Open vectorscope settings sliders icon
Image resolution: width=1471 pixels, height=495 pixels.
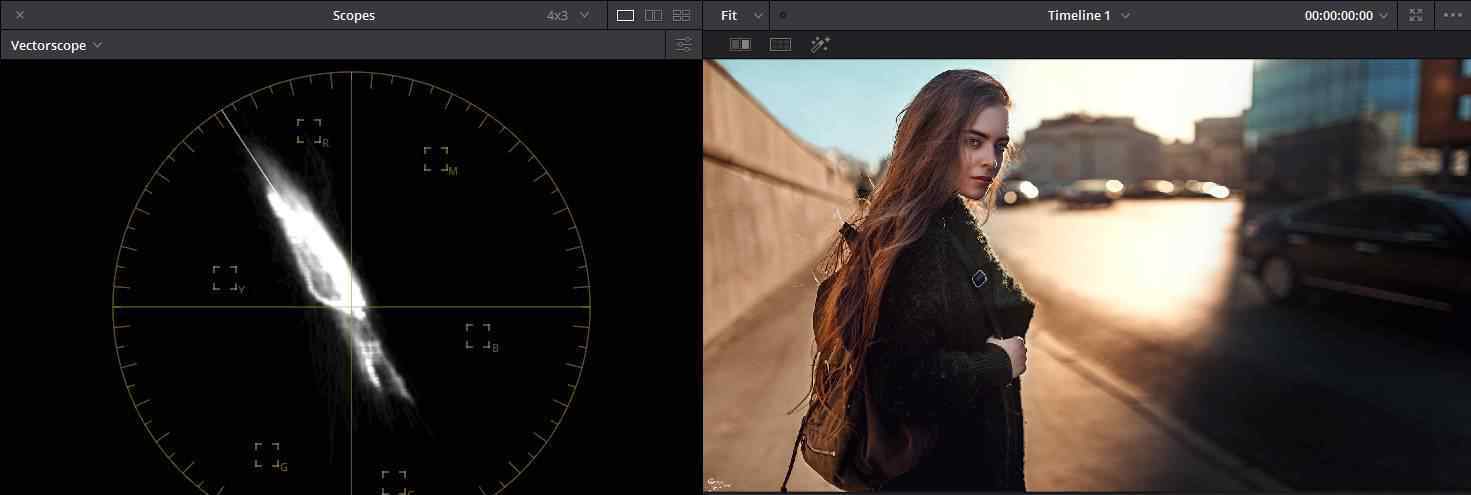pyautogui.click(x=684, y=45)
